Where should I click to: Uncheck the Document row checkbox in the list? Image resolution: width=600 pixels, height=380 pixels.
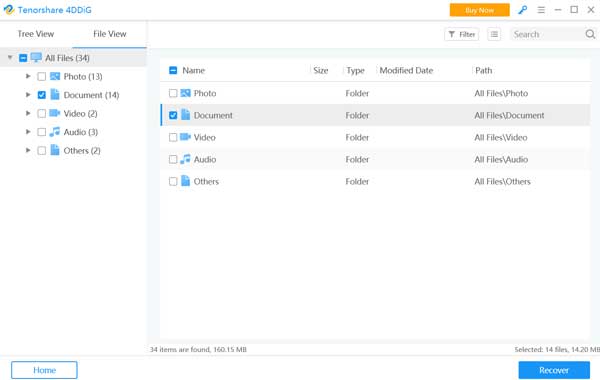point(173,115)
